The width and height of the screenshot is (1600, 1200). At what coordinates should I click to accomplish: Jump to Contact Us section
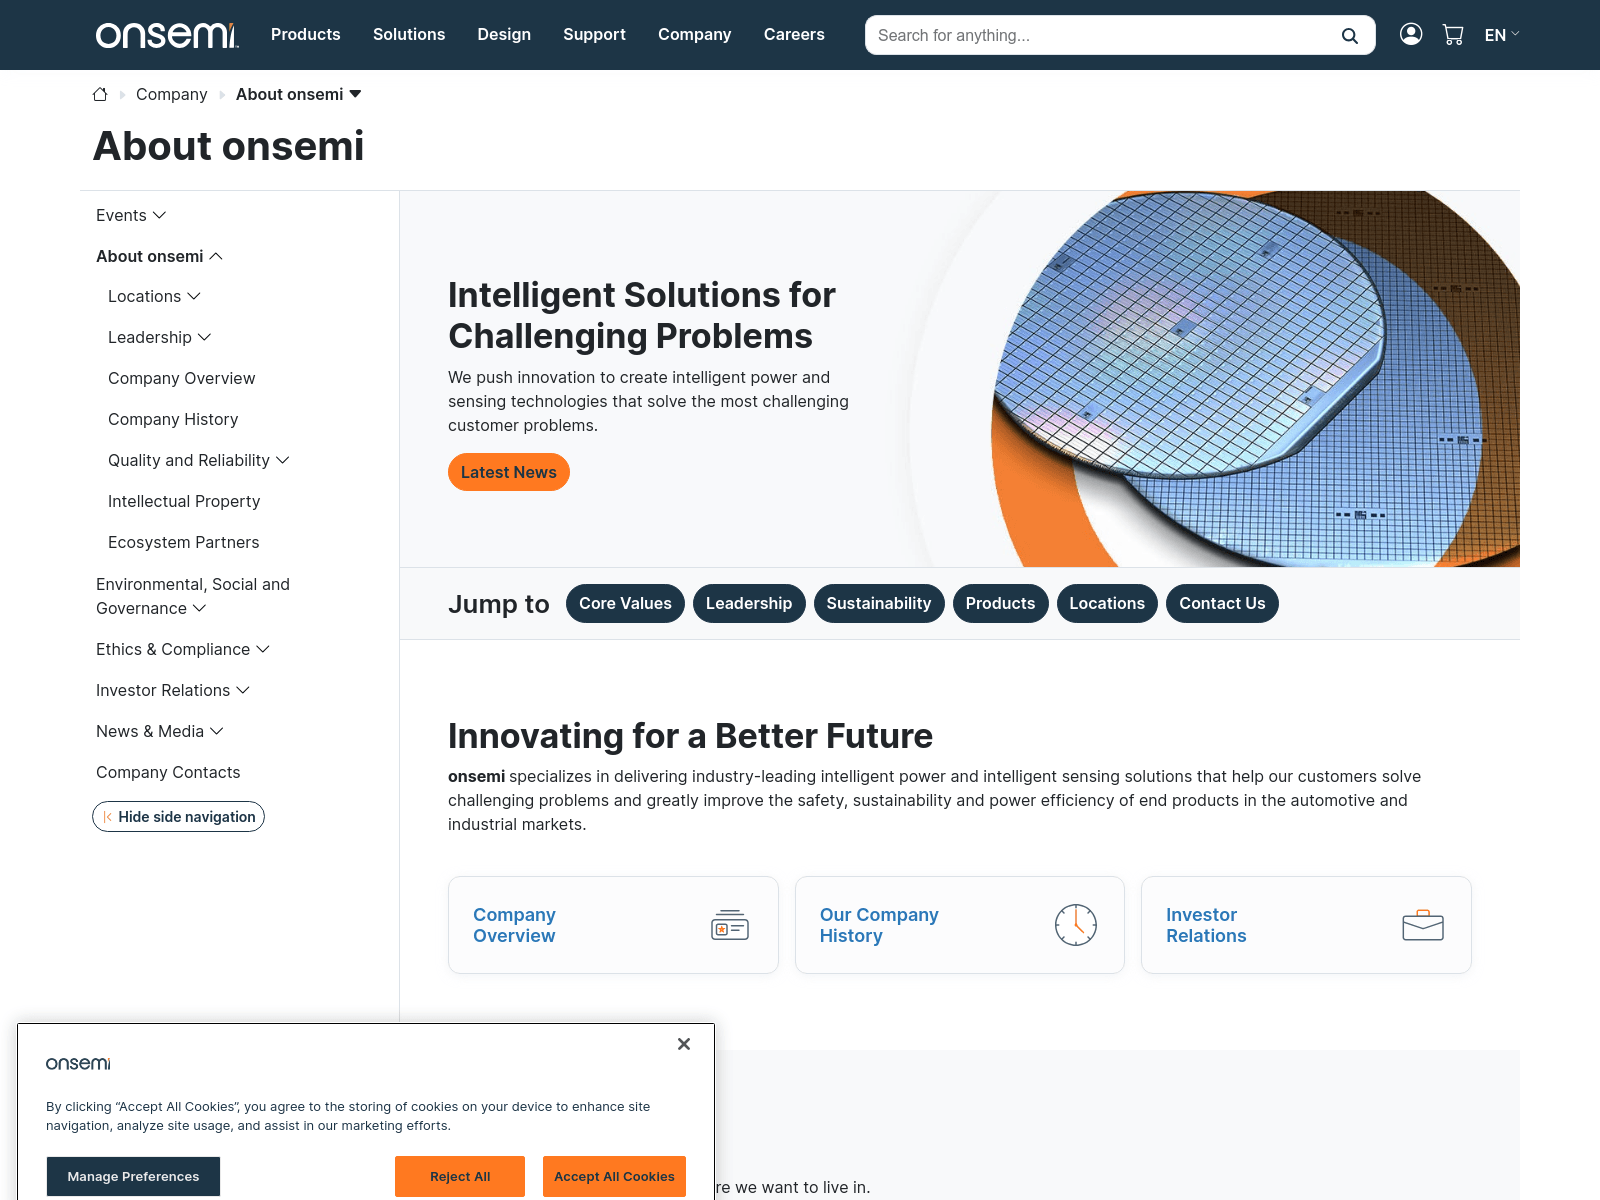click(1222, 603)
